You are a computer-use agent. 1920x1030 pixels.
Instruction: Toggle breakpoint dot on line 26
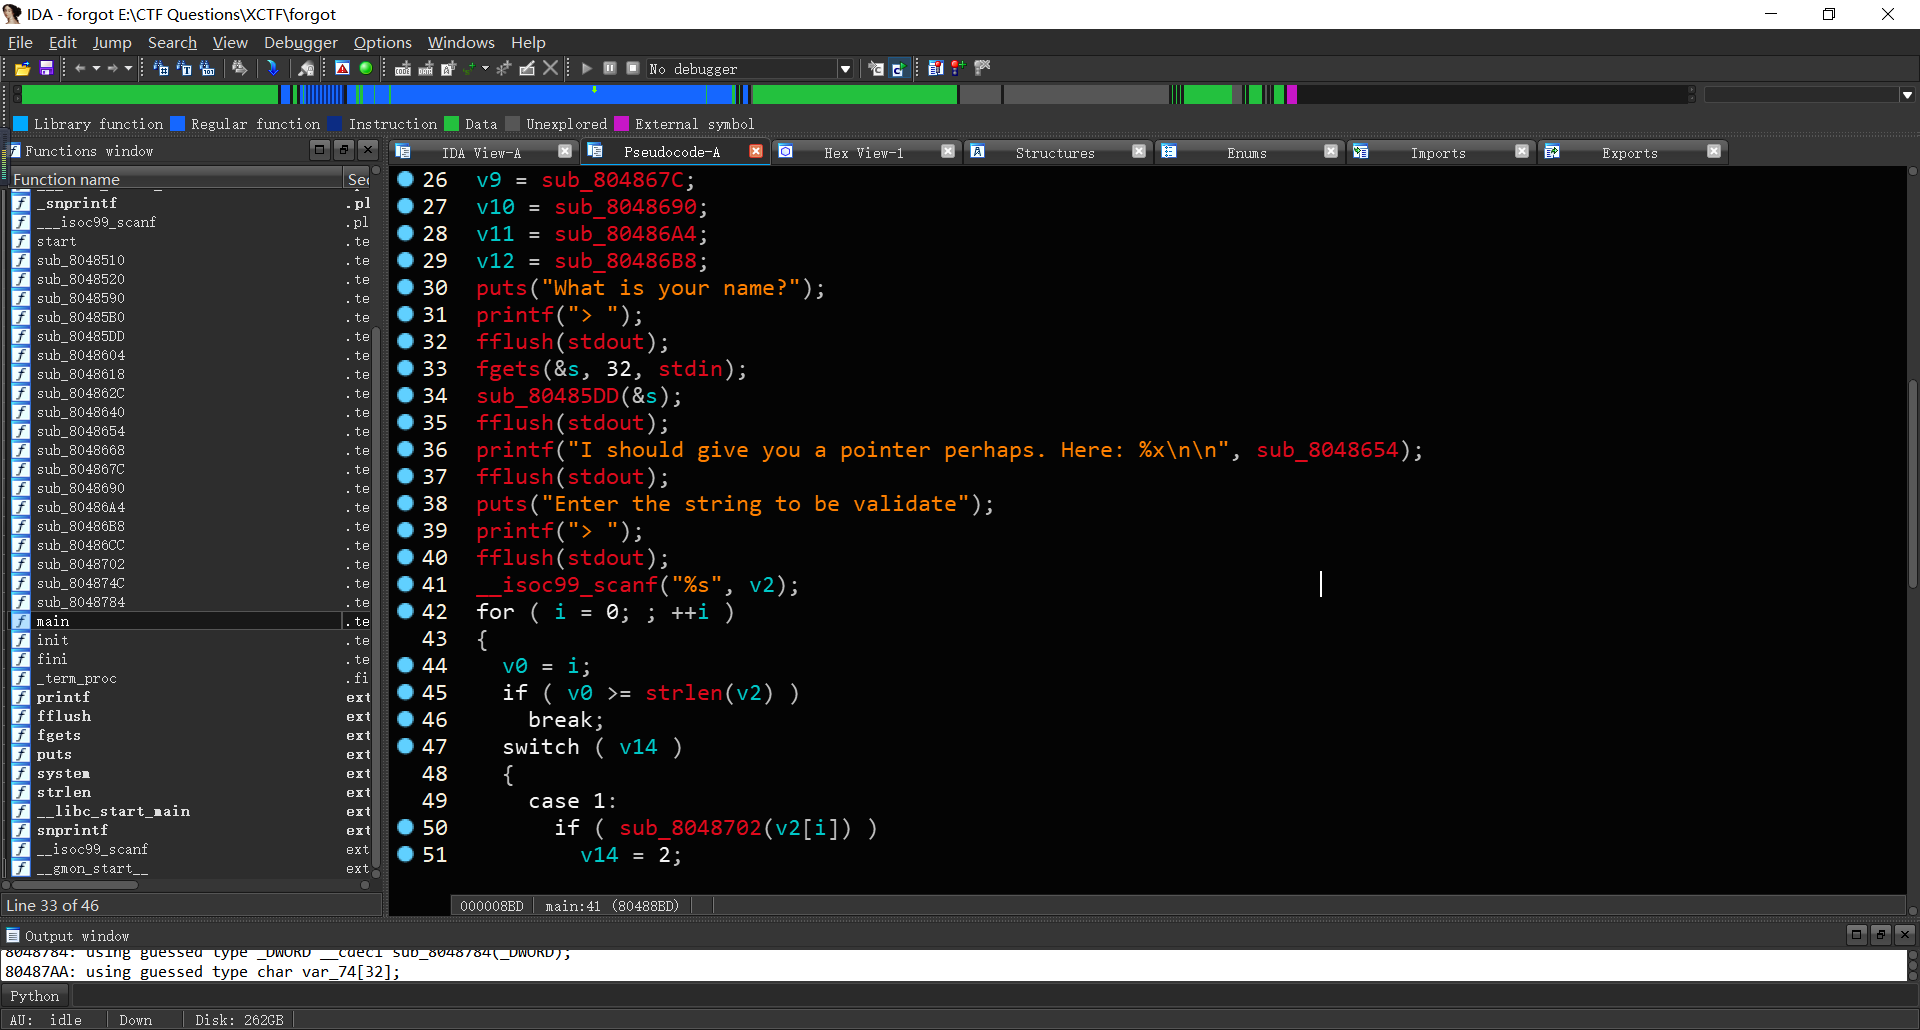[405, 179]
